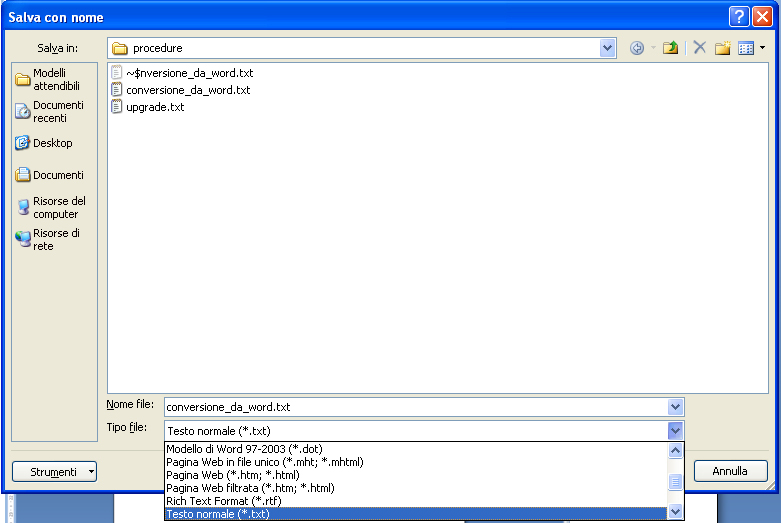Image resolution: width=781 pixels, height=523 pixels.
Task: Click the Back button dropdown arrow
Action: (x=653, y=48)
